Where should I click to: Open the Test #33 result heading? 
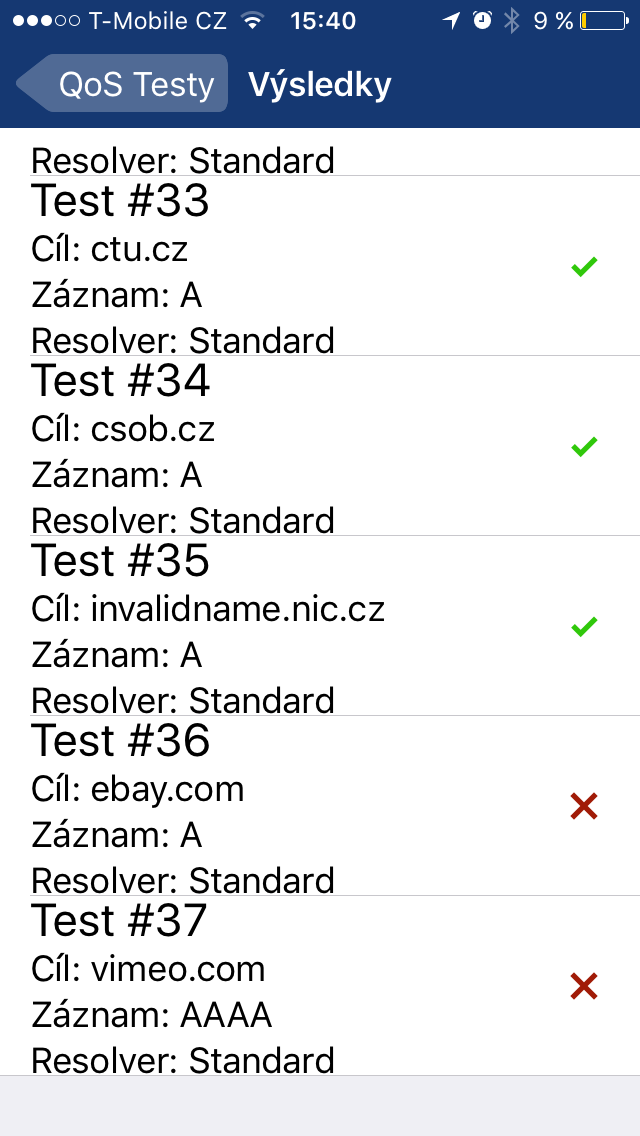click(x=120, y=201)
